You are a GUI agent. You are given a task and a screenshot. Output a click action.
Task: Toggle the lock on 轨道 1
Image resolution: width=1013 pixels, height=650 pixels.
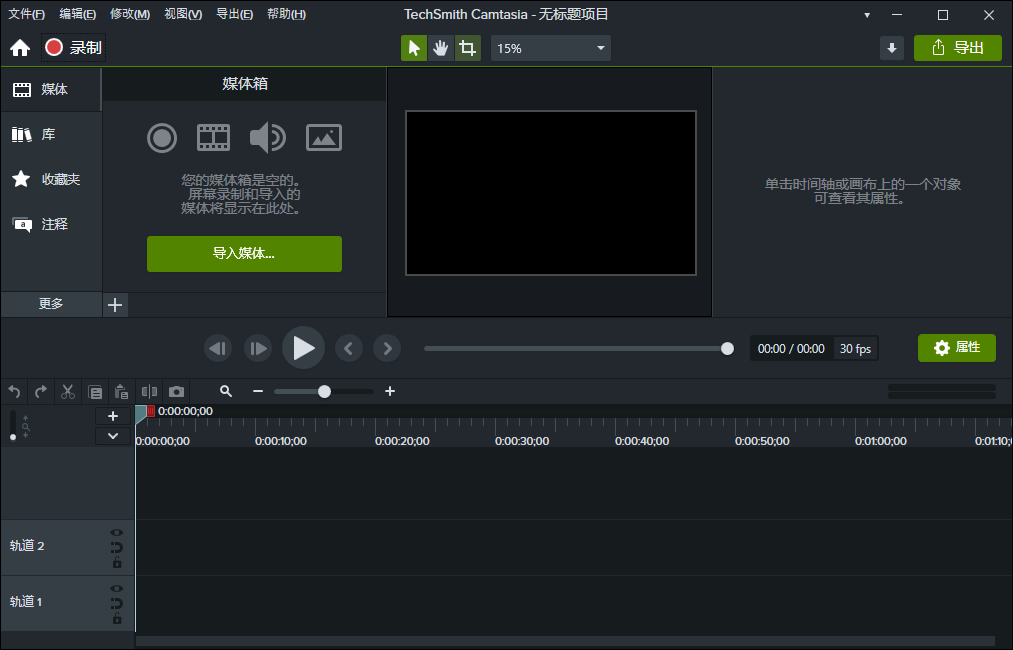pyautogui.click(x=117, y=618)
